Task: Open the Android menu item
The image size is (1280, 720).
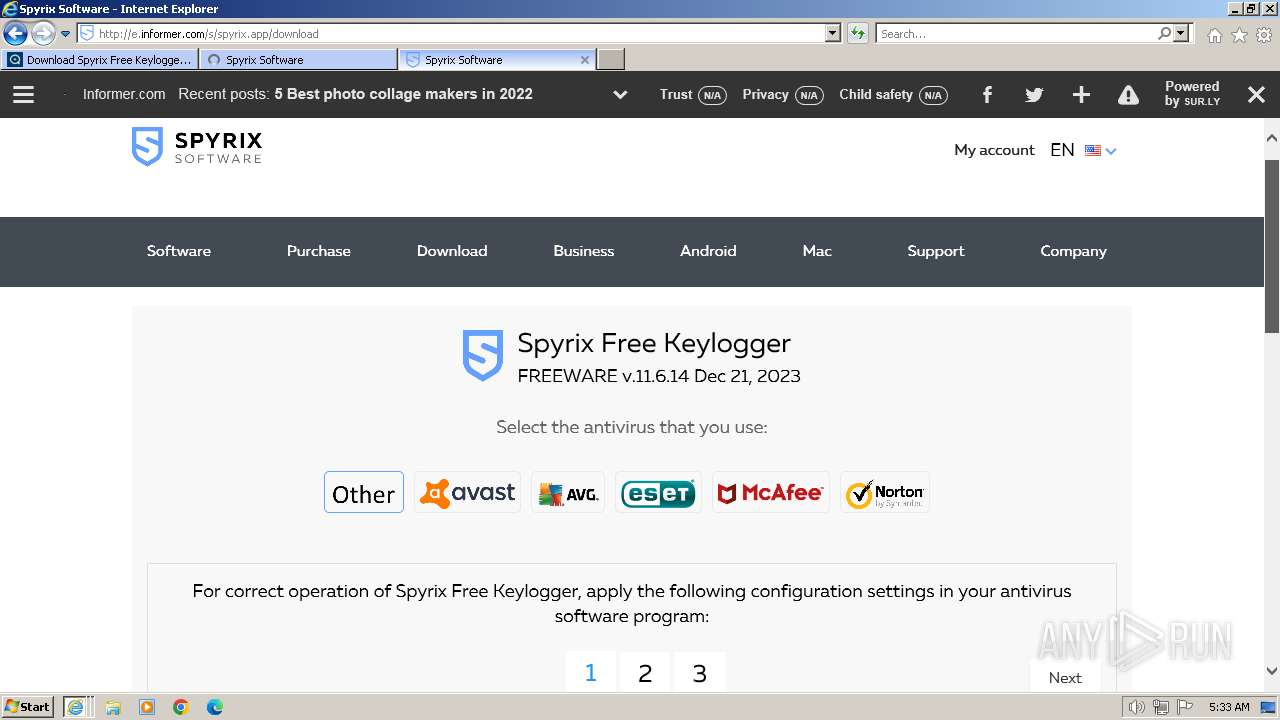Action: click(708, 251)
